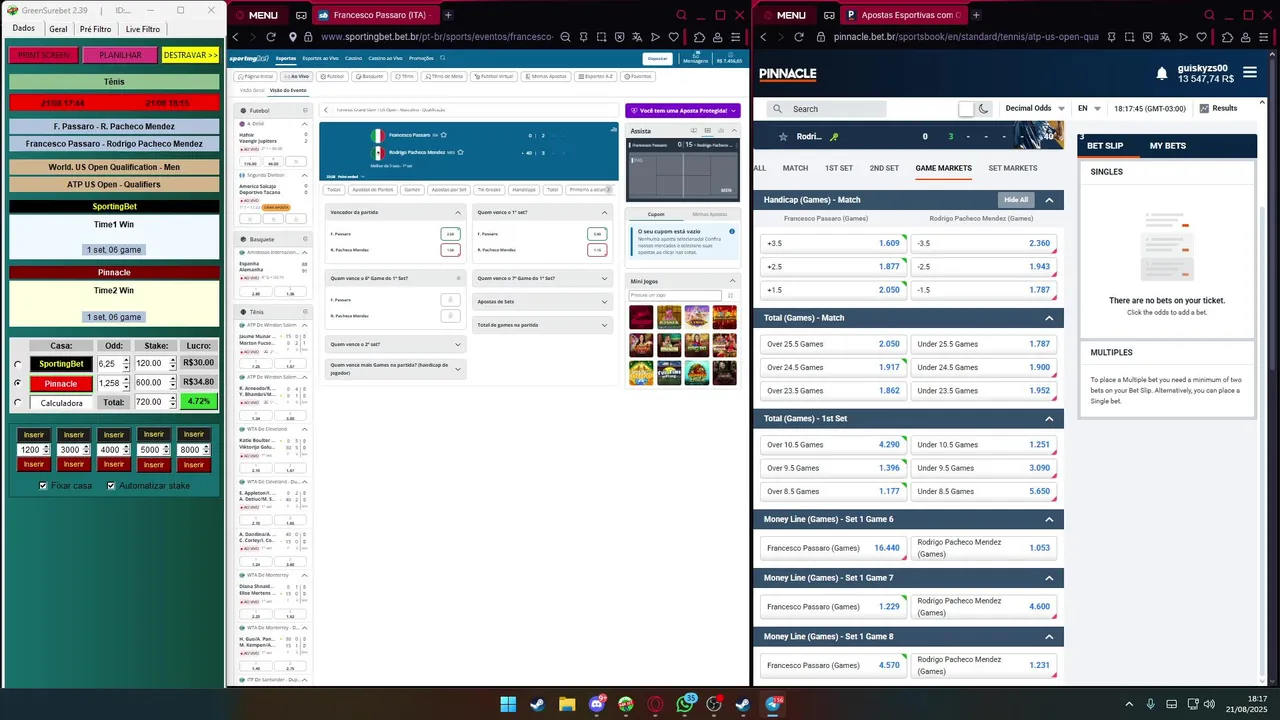Show hidden system tray icons

(1129, 704)
